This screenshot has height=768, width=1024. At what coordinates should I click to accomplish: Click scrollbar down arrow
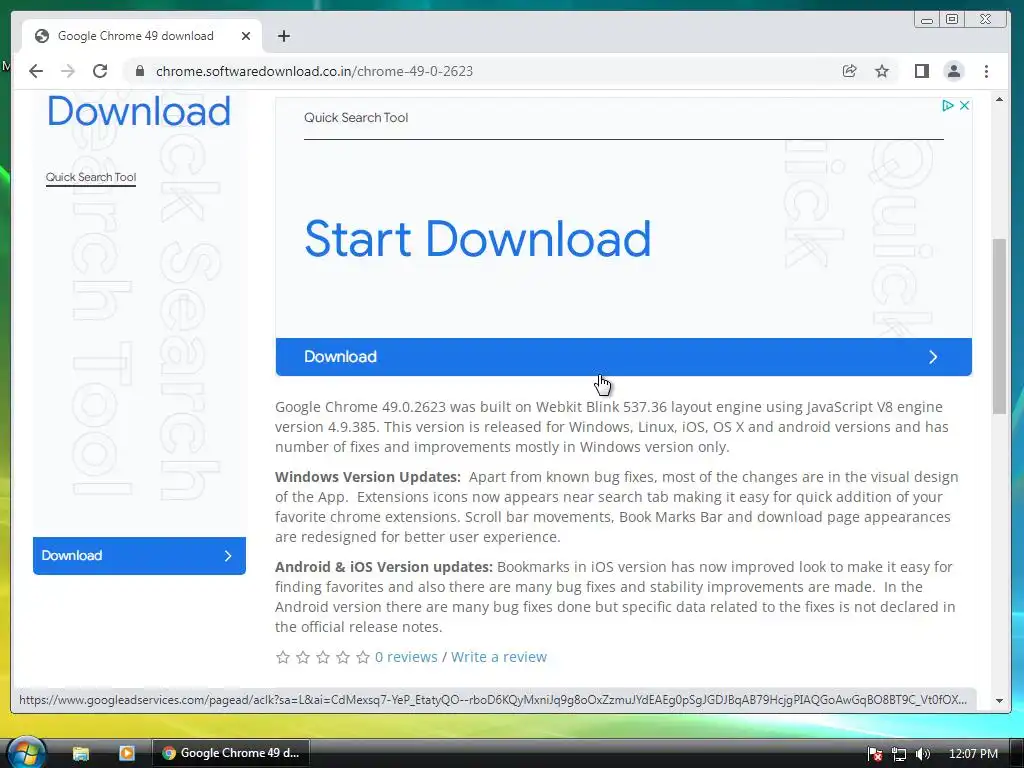[999, 701]
